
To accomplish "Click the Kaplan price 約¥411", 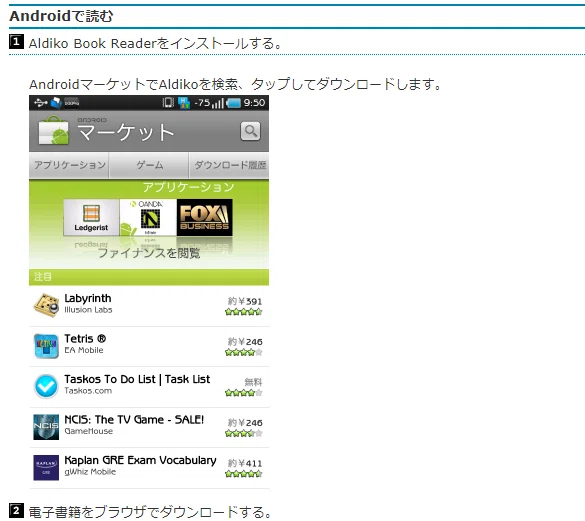I will pos(245,463).
